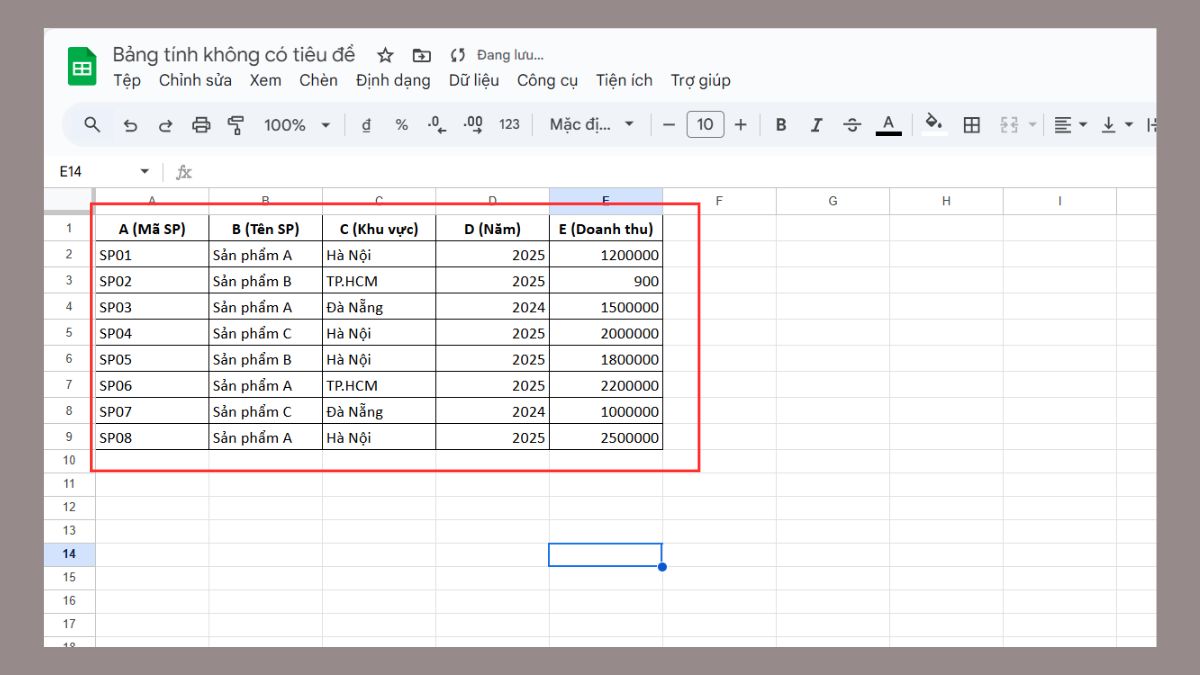This screenshot has width=1200, height=675.
Task: Select the paint format roller tool
Action: 236,125
